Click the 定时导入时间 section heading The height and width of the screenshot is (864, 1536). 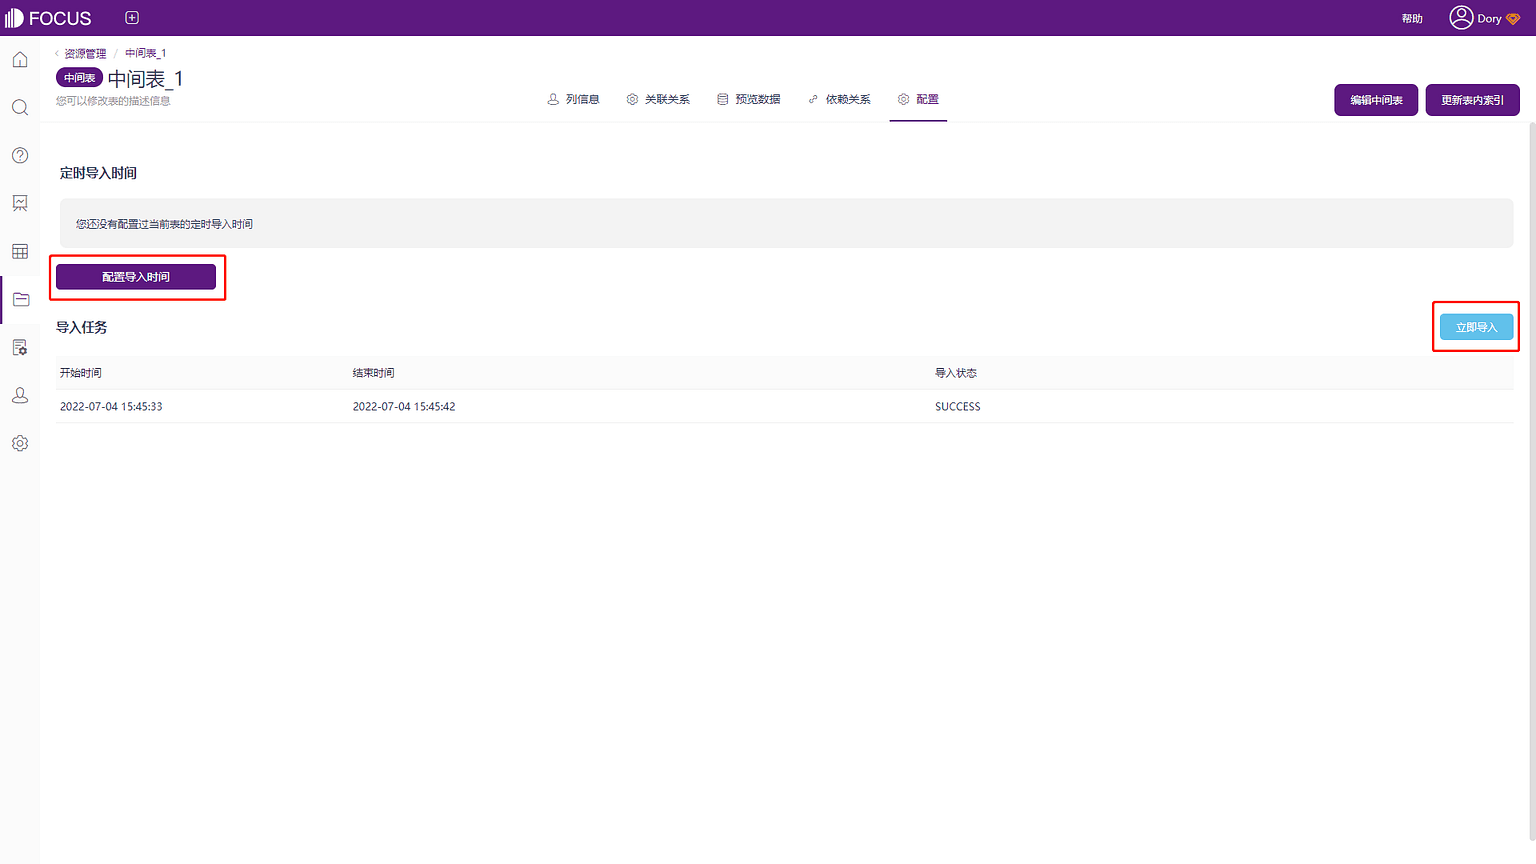tap(98, 173)
